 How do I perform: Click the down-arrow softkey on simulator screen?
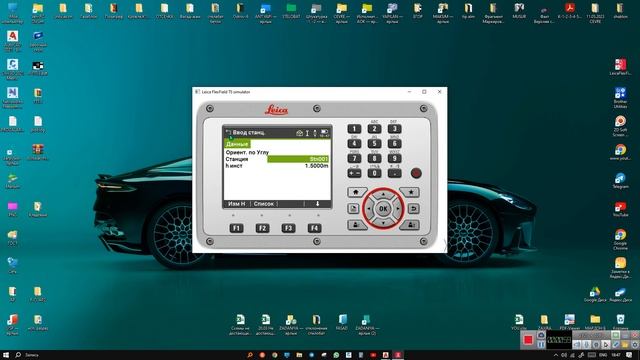pos(318,204)
